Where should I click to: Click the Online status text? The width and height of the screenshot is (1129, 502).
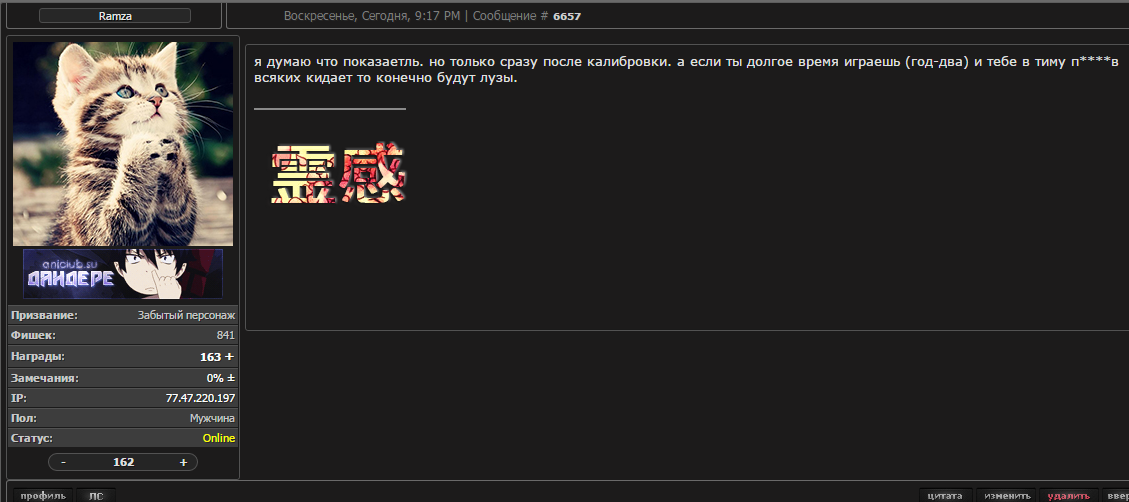pyautogui.click(x=219, y=438)
